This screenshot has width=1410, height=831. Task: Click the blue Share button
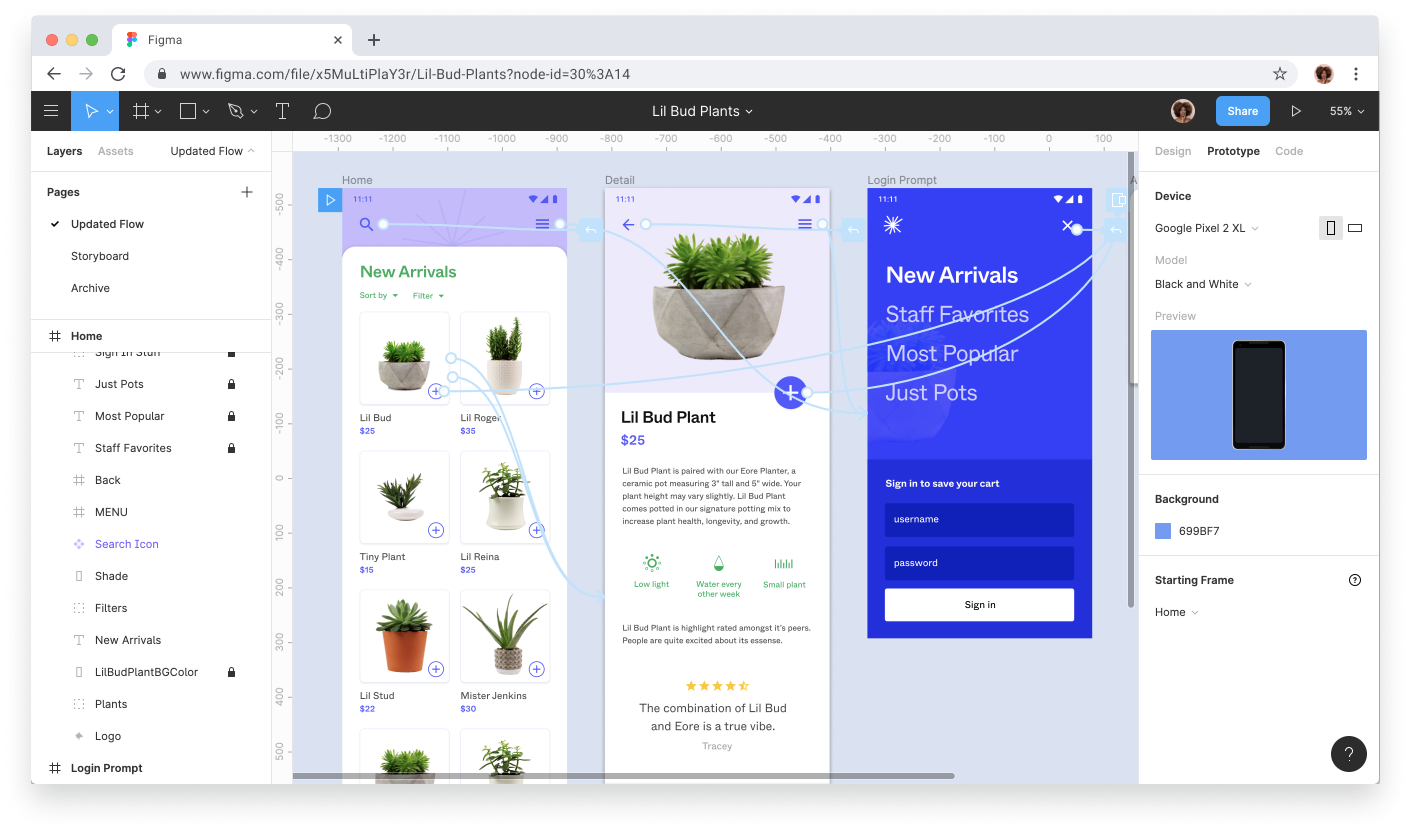[x=1242, y=111]
